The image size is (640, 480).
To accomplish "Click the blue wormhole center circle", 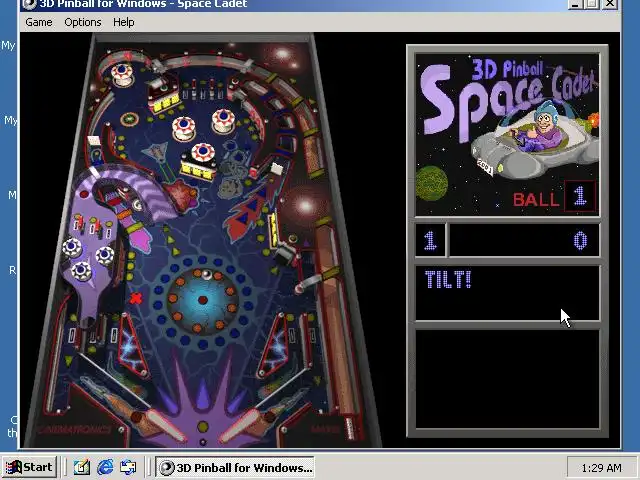I will click(203, 300).
